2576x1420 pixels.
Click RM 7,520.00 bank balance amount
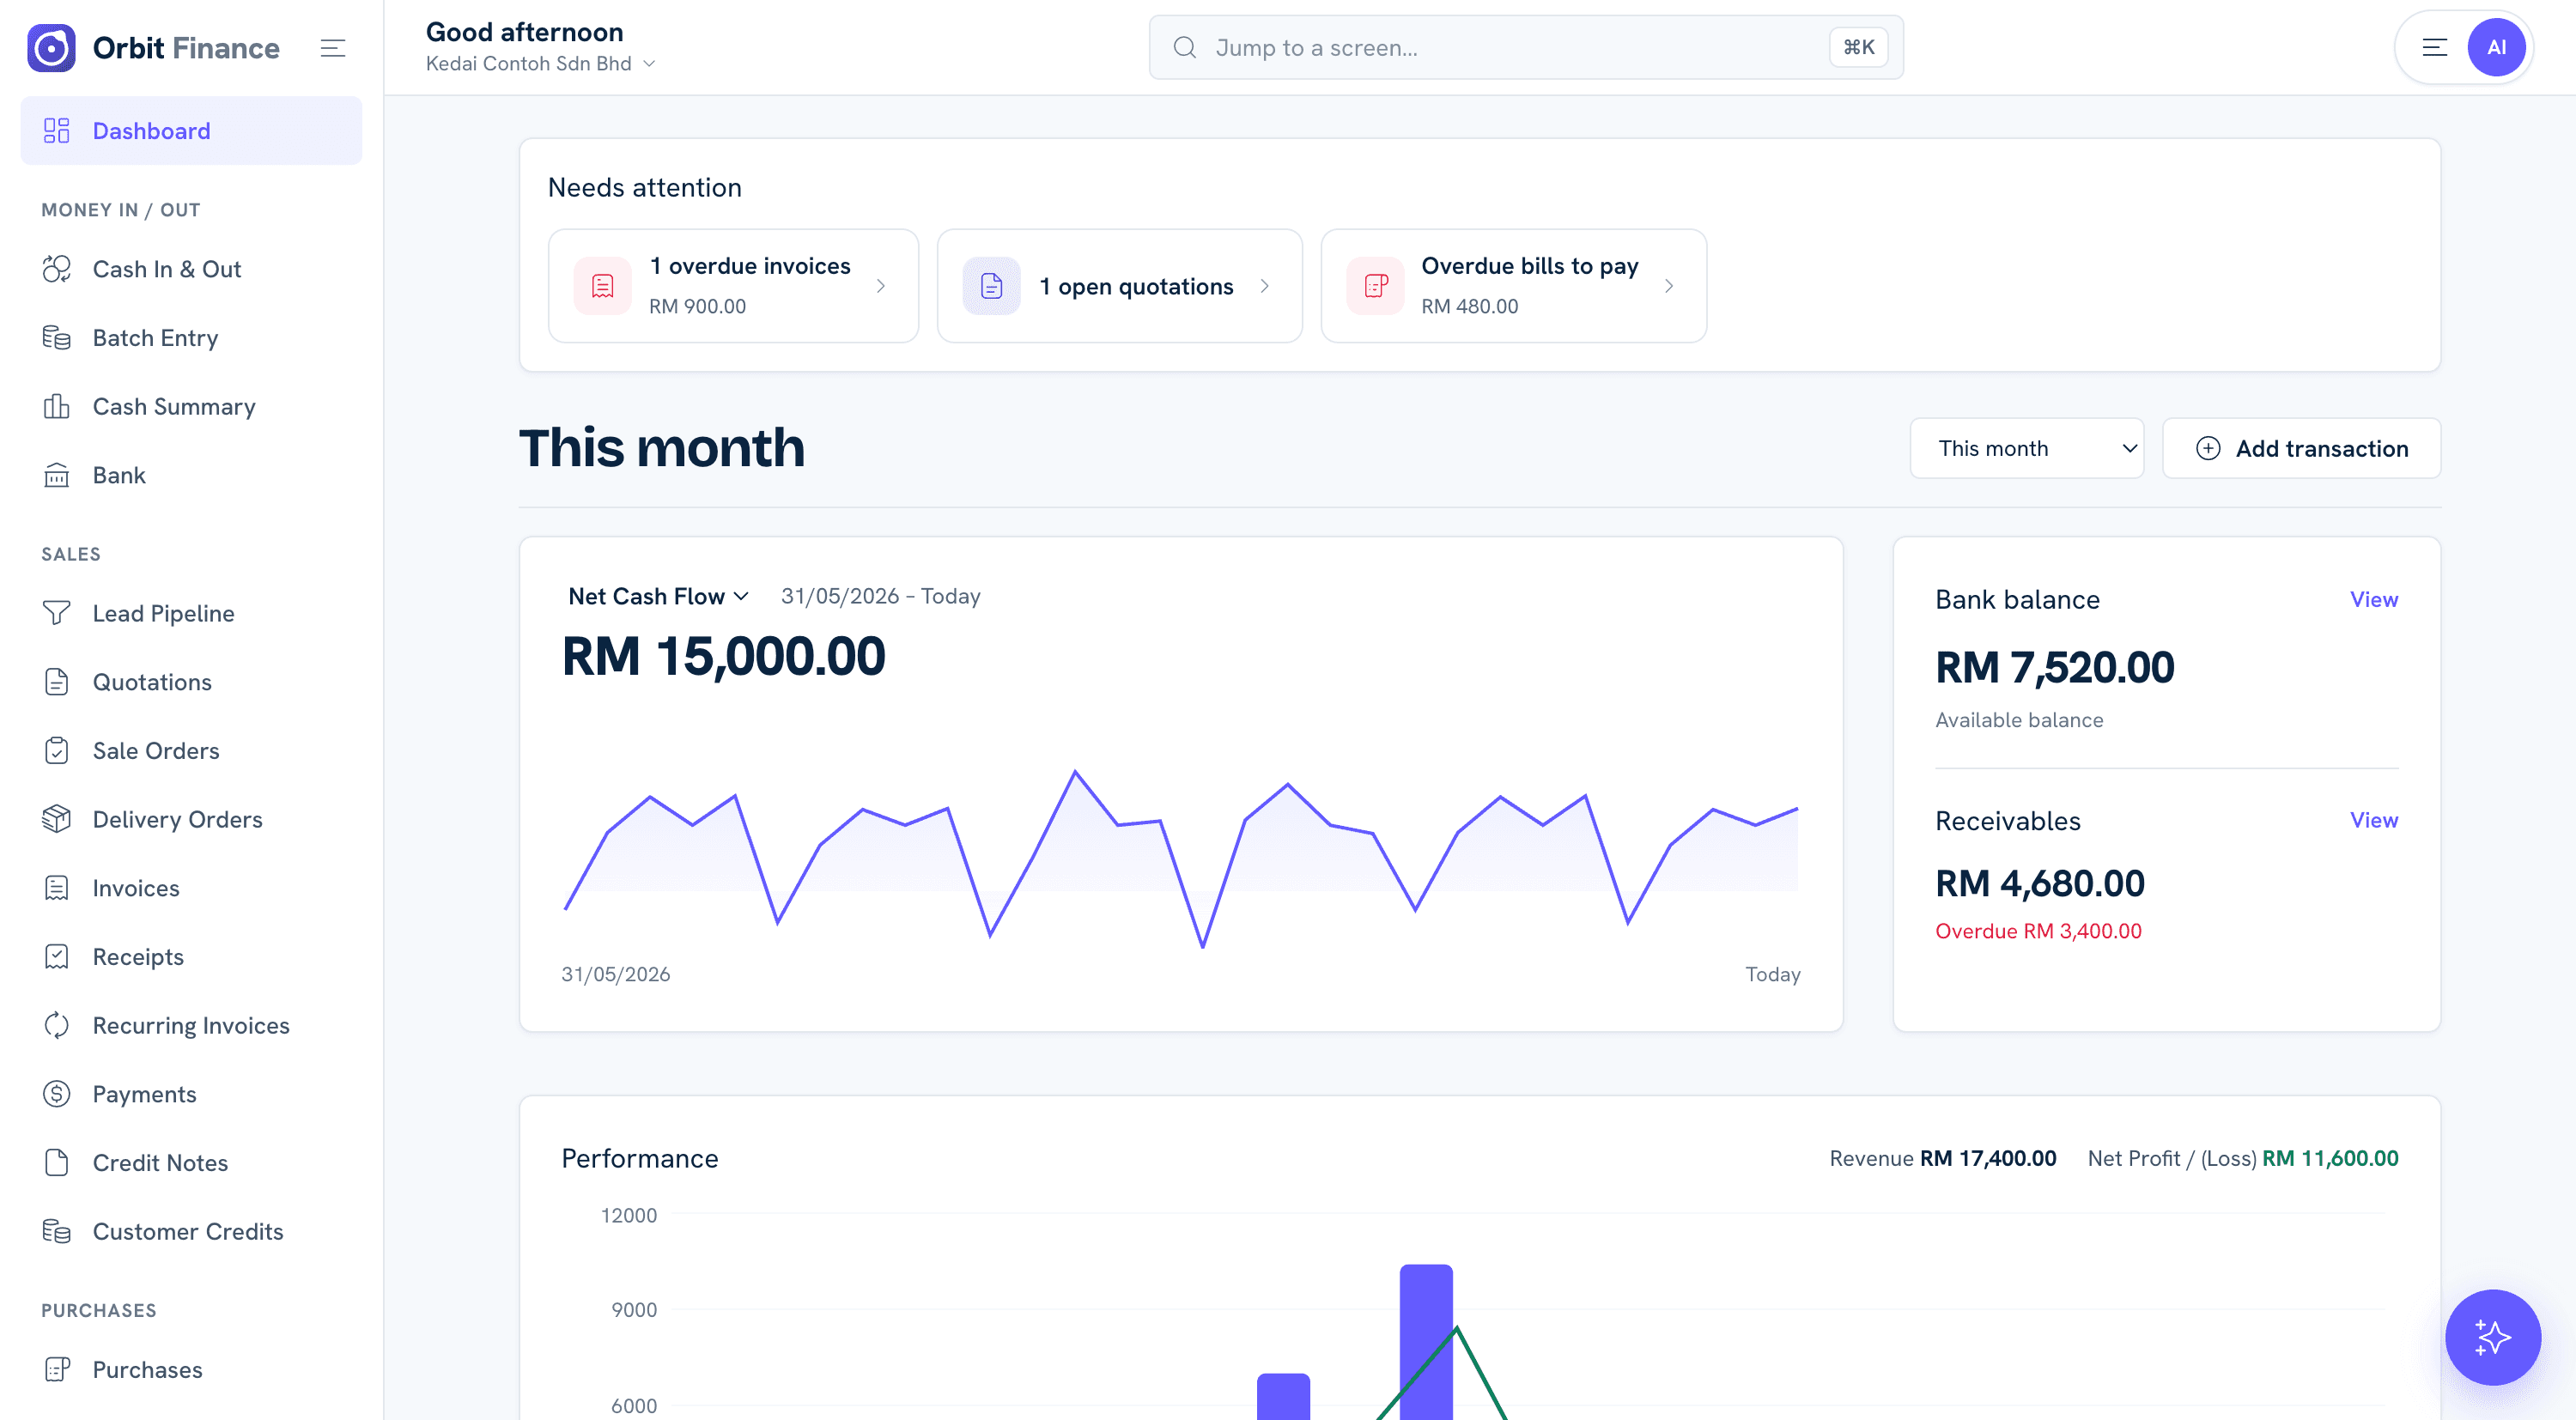point(2054,668)
